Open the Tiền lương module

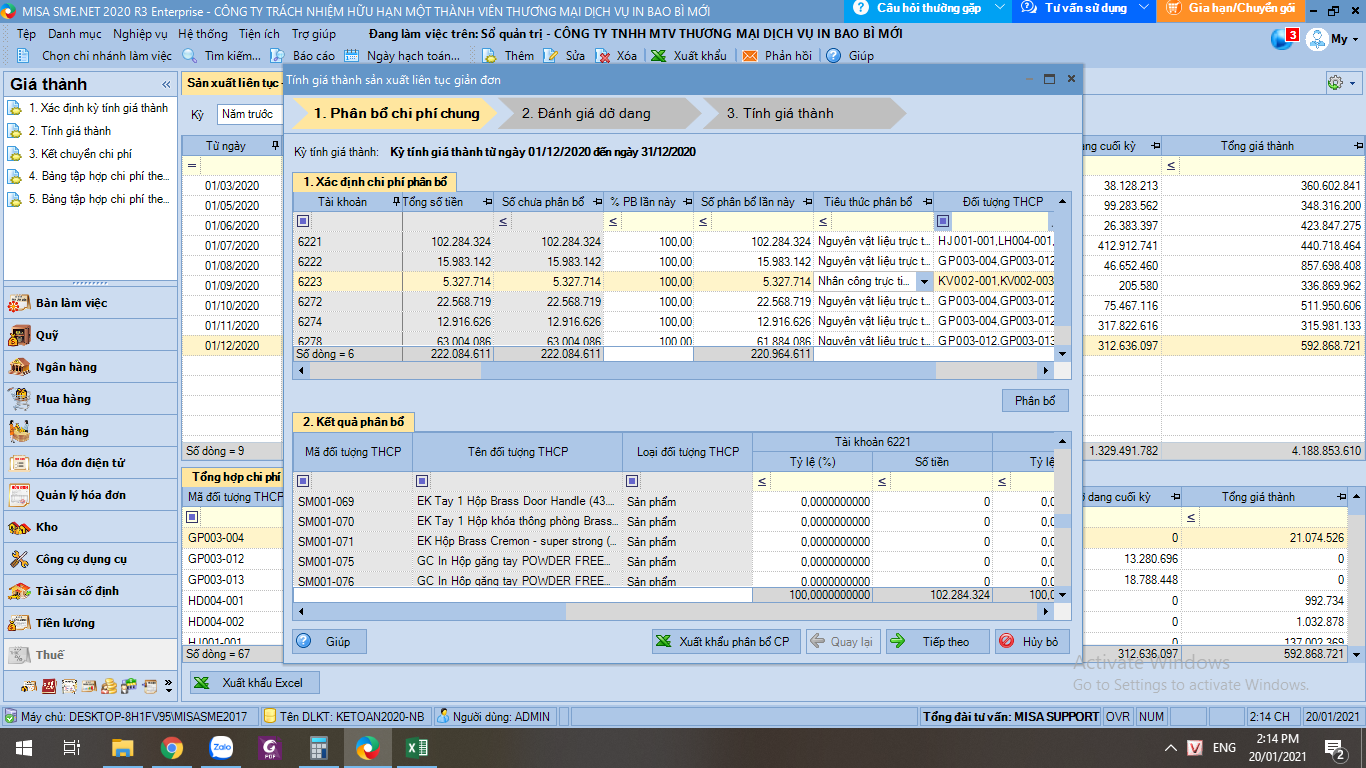[x=90, y=623]
